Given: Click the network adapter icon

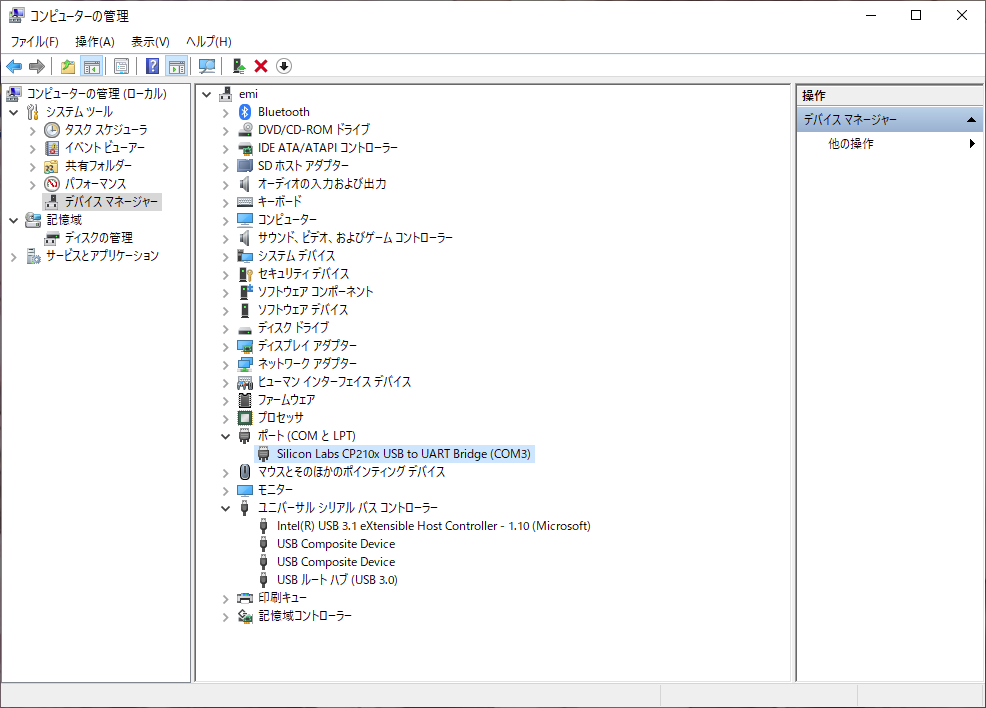Looking at the screenshot, I should (x=245, y=364).
